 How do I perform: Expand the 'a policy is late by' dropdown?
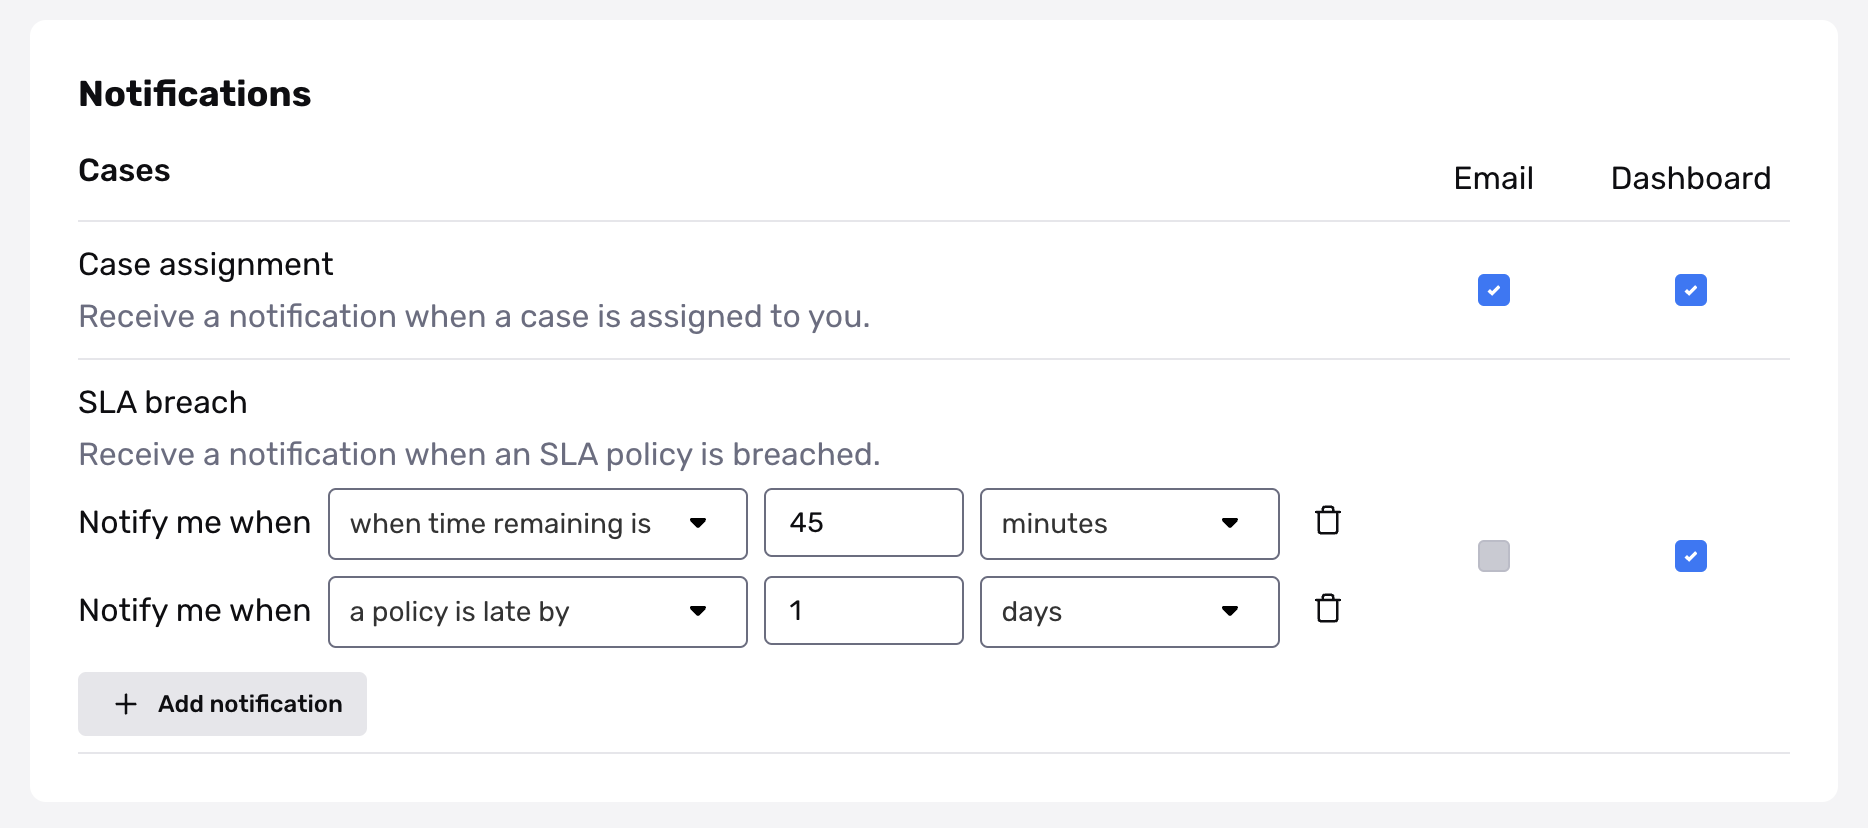coord(537,611)
